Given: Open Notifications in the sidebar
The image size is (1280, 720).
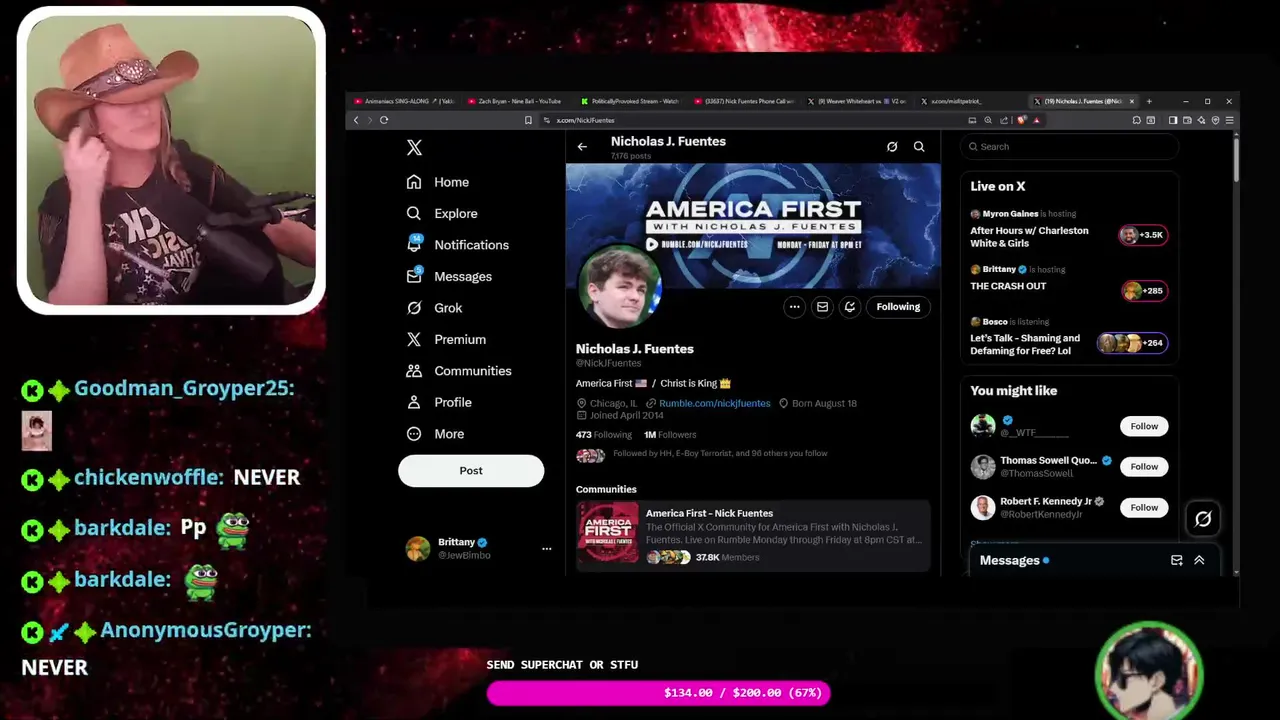Looking at the screenshot, I should (x=458, y=245).
